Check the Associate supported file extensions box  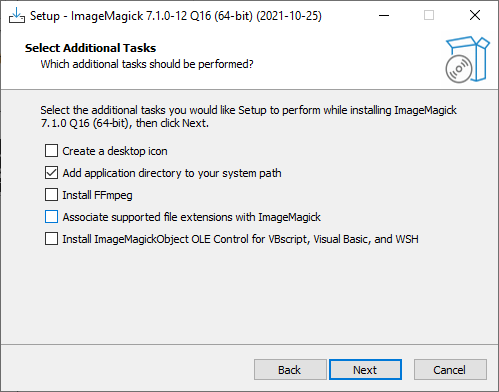tap(51, 217)
